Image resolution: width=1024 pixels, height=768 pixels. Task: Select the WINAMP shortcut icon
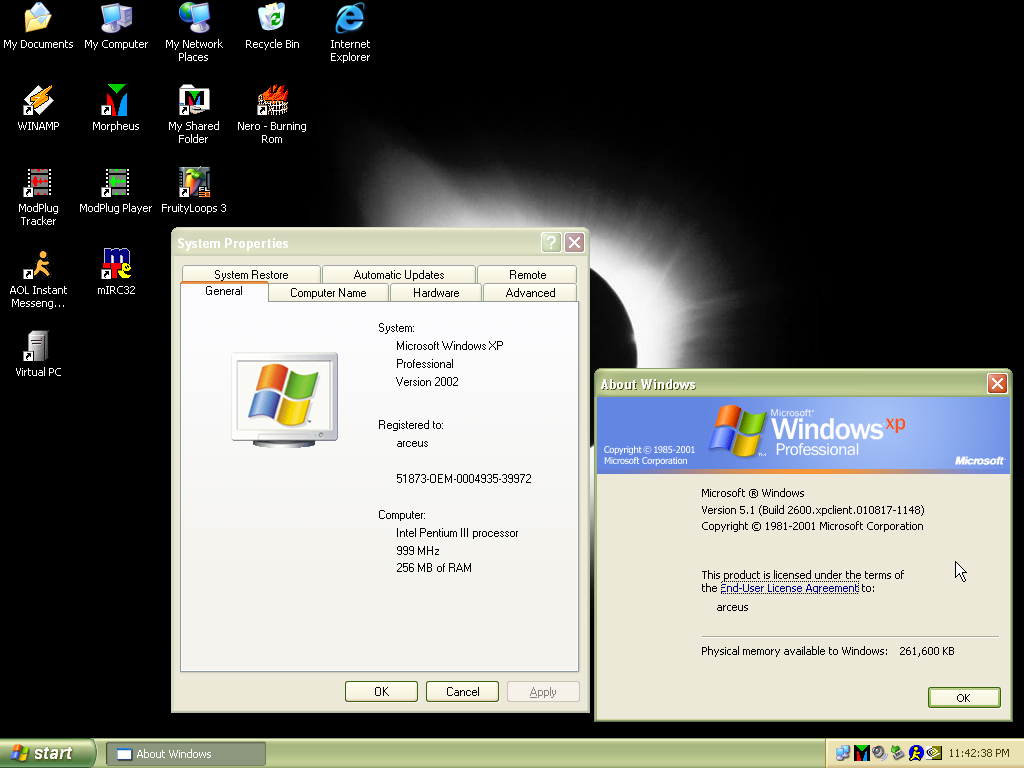(38, 109)
